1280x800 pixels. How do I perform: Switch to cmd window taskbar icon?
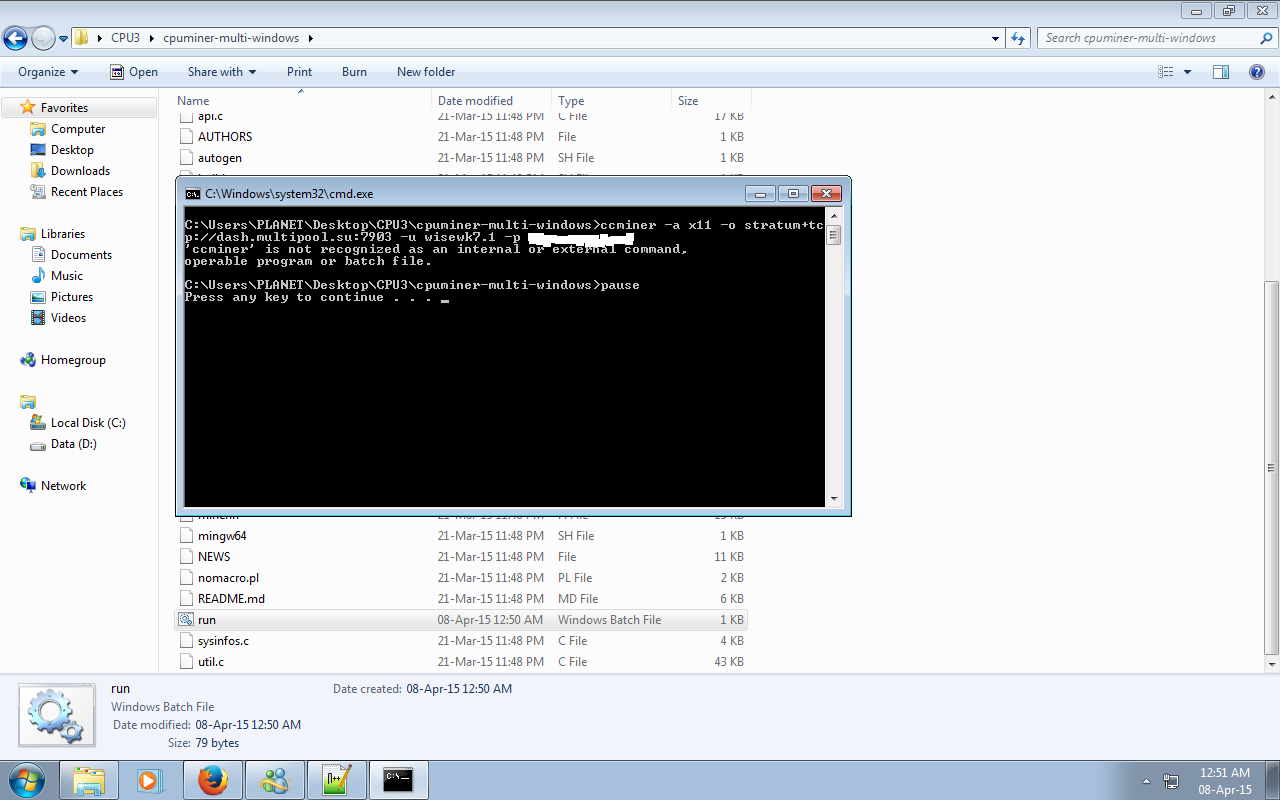[399, 780]
